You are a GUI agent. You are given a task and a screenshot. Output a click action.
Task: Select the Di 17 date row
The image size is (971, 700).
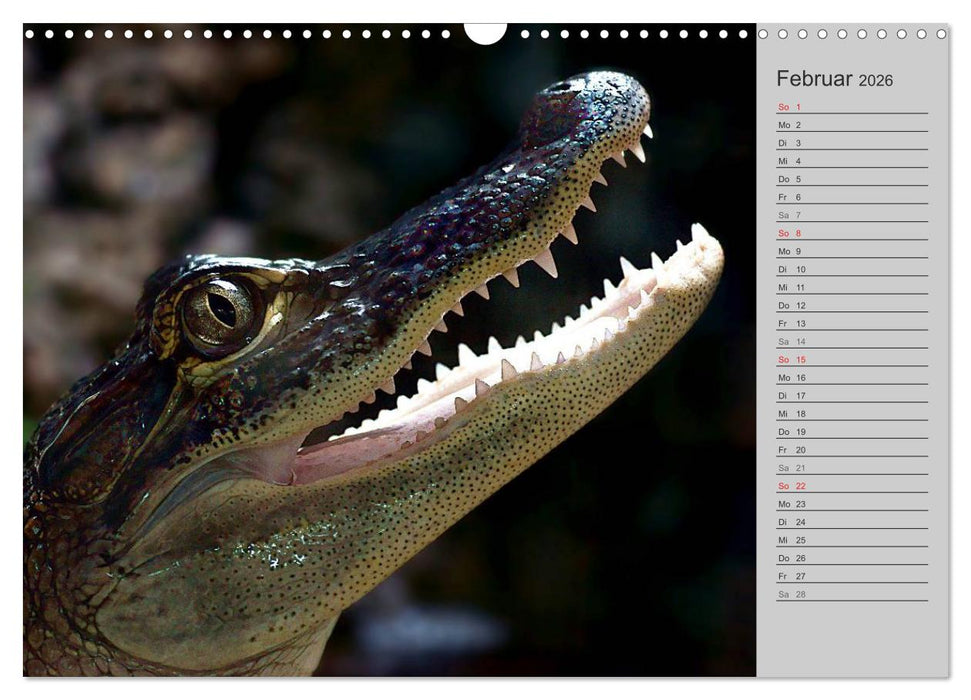coord(851,395)
